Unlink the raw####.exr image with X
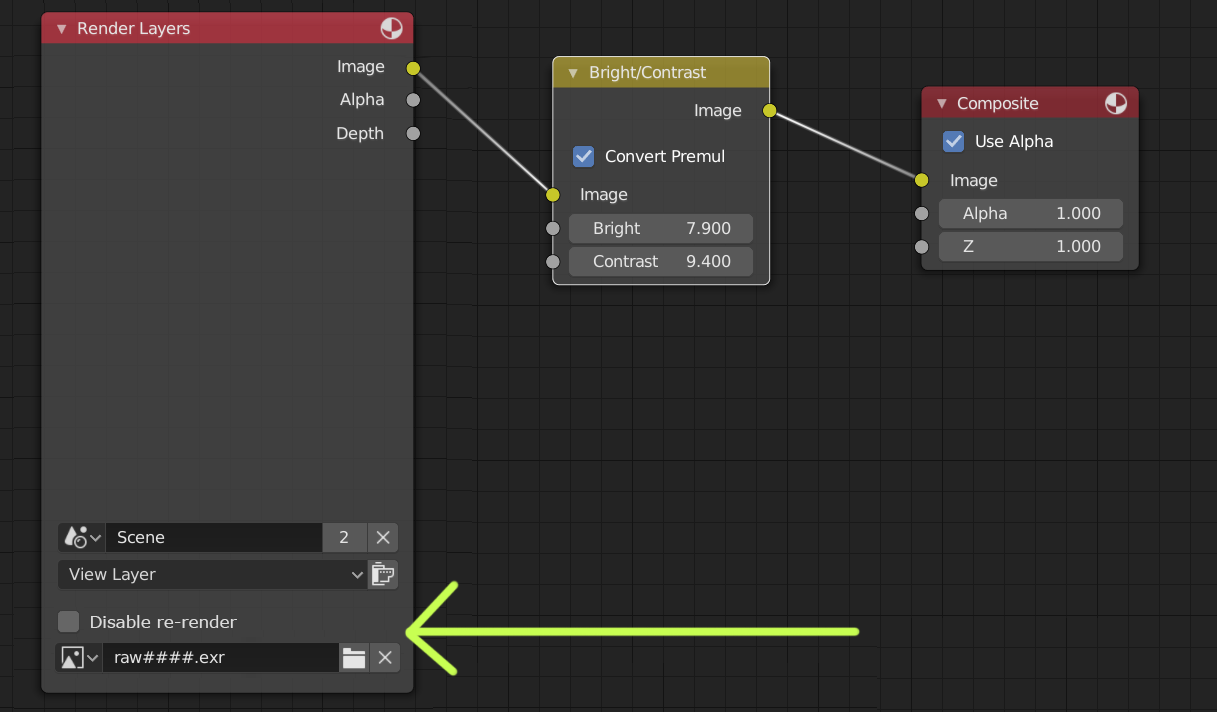Viewport: 1217px width, 712px height. point(385,657)
